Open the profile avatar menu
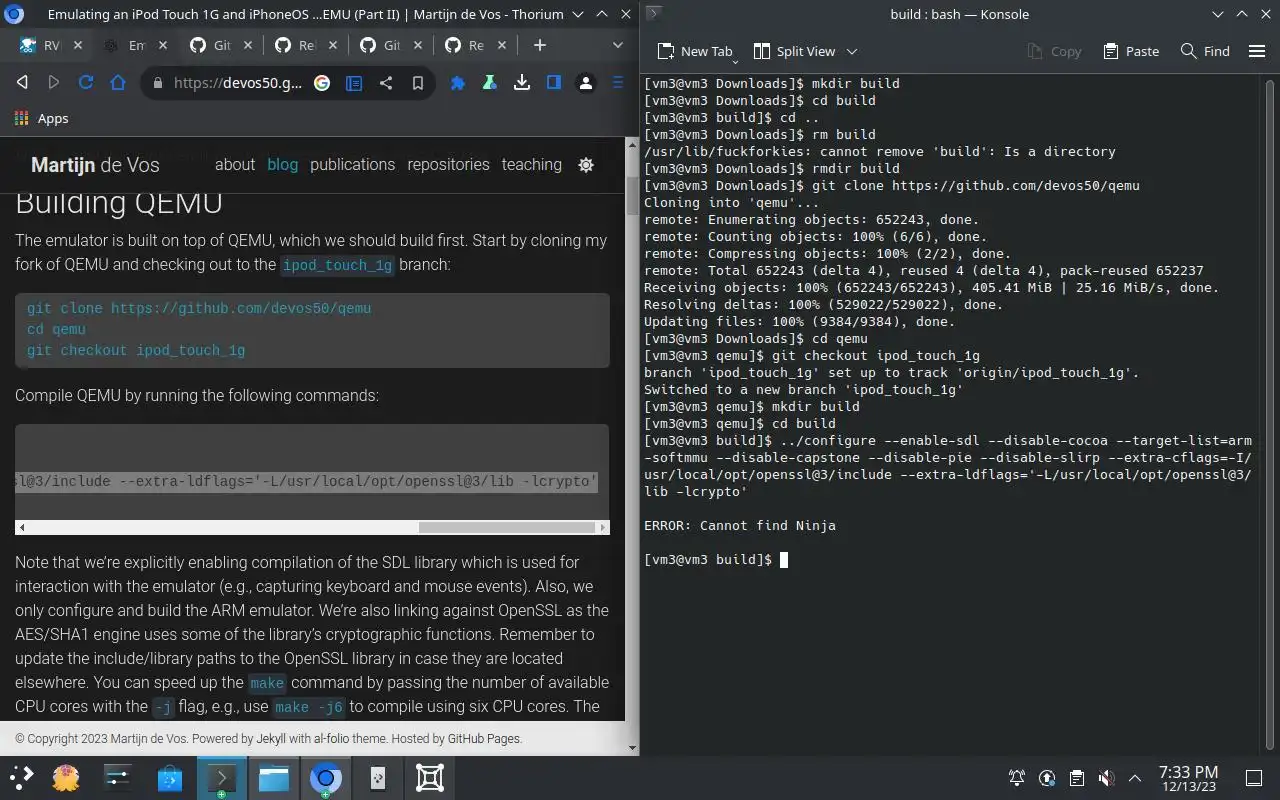1280x800 pixels. coord(586,83)
